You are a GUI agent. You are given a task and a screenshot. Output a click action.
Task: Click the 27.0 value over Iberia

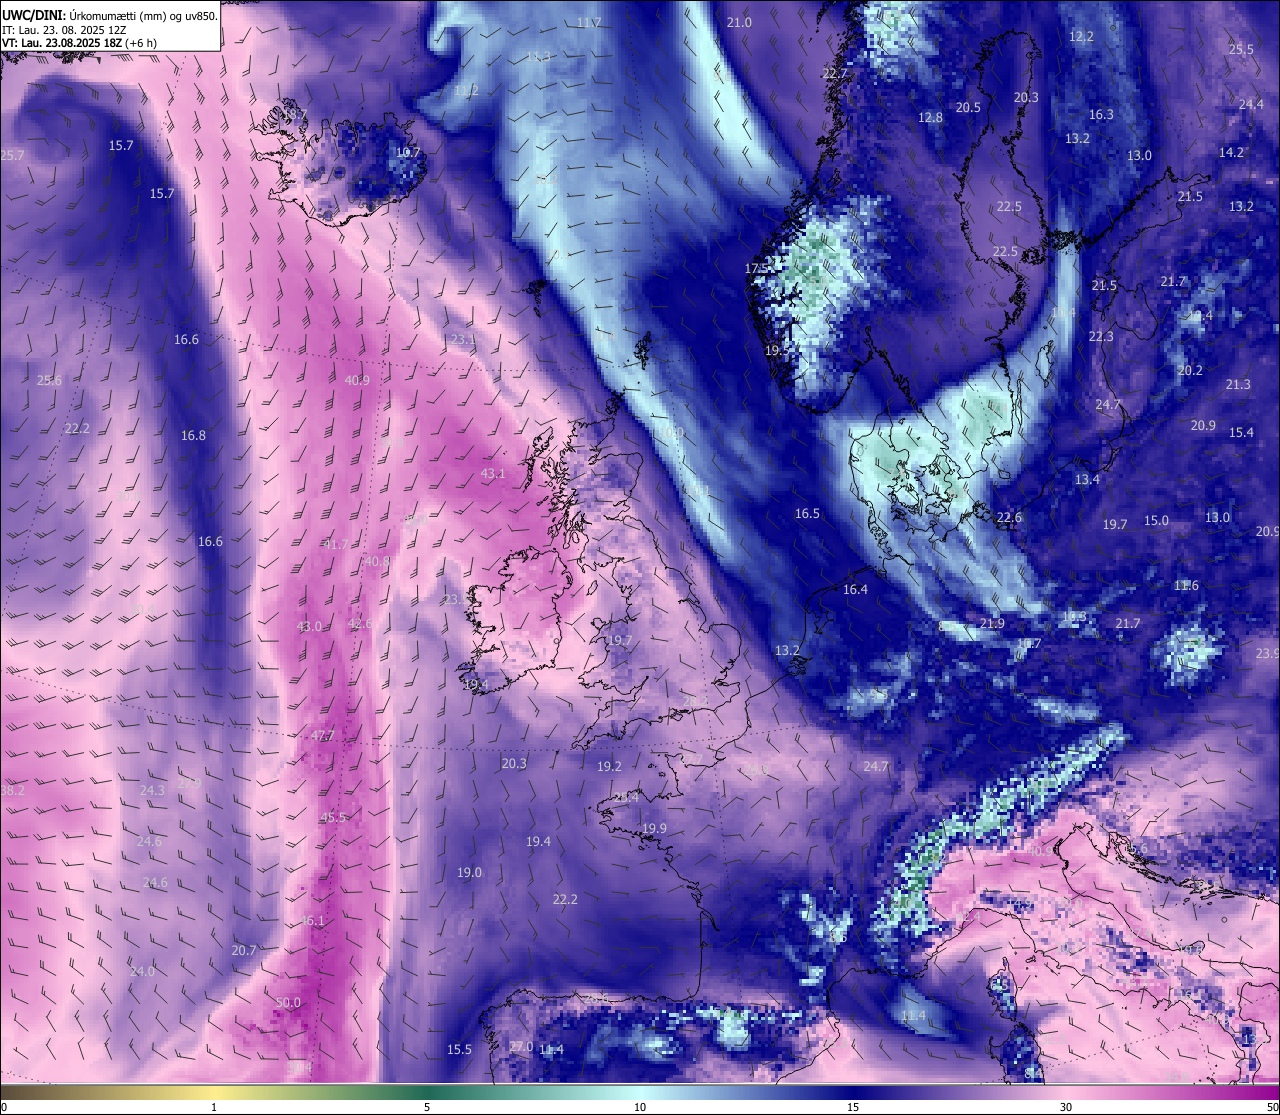pos(521,1046)
